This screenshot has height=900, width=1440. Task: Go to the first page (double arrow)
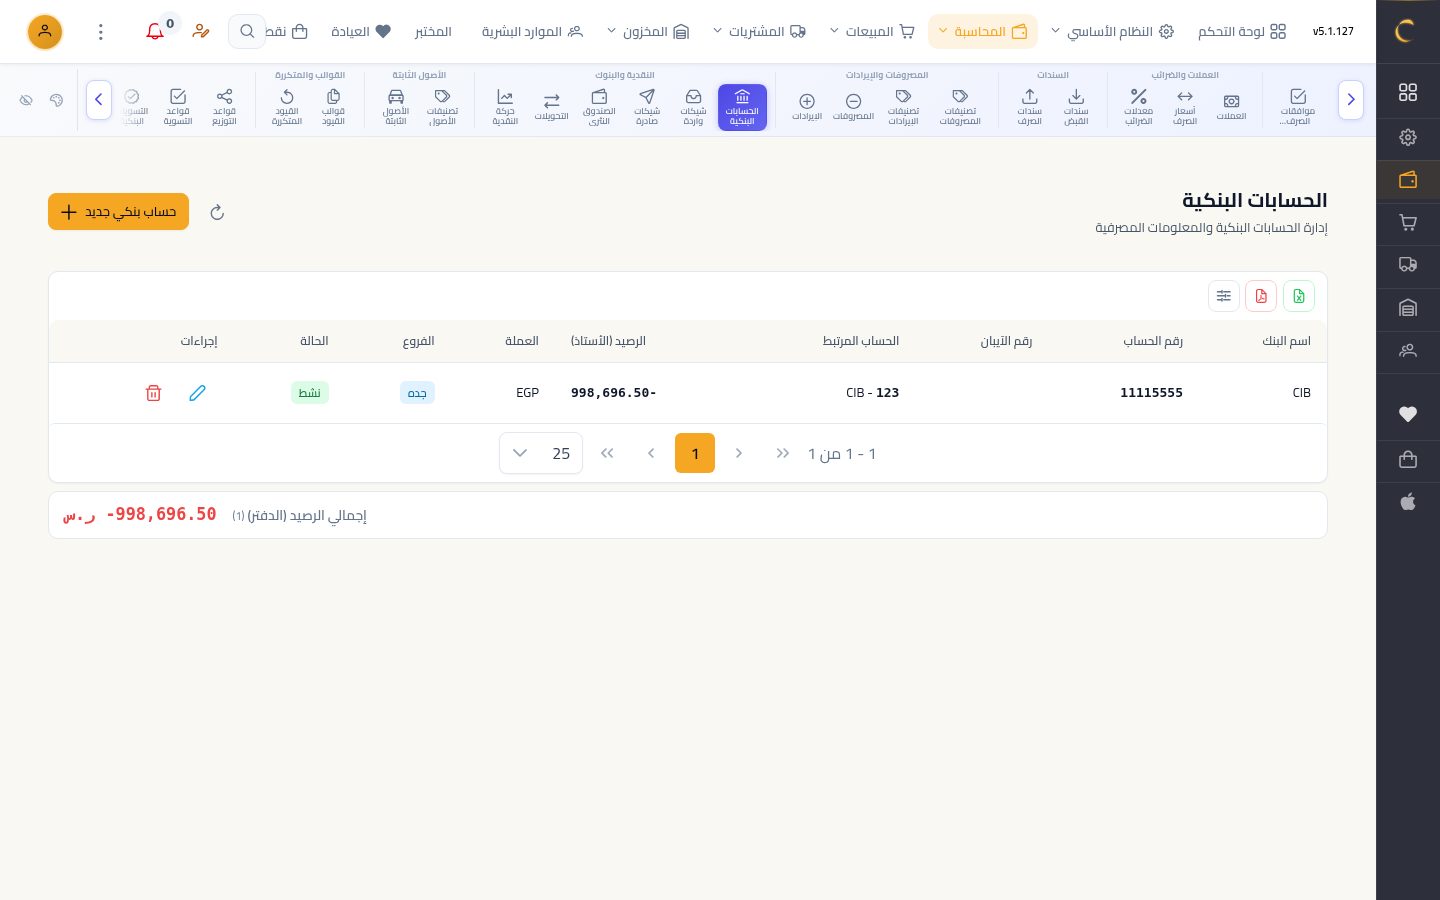click(x=783, y=453)
